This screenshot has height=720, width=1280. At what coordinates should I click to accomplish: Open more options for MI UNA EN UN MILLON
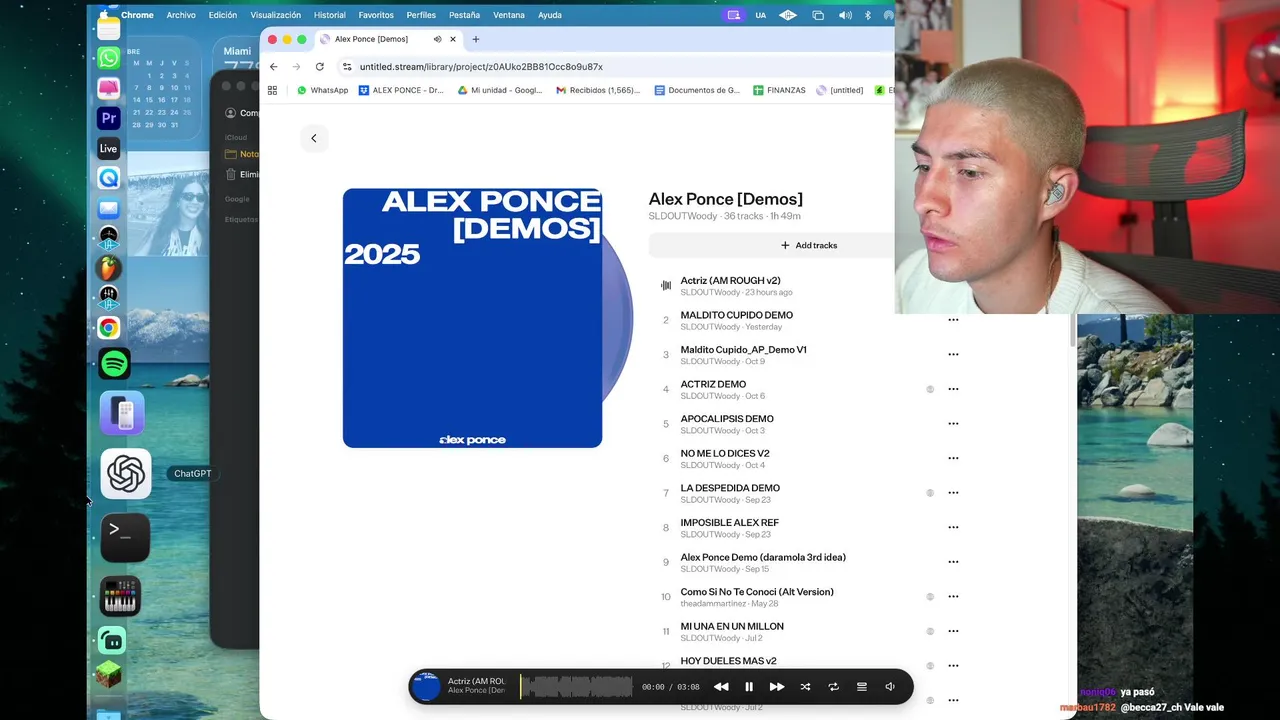(x=953, y=631)
